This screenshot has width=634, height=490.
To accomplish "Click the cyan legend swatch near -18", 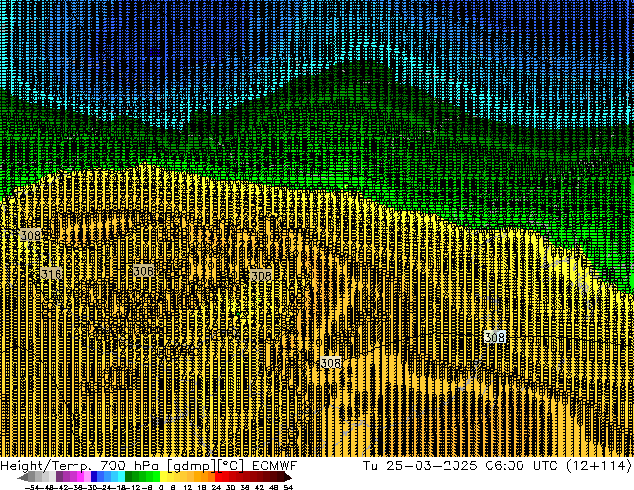I will [121, 477].
